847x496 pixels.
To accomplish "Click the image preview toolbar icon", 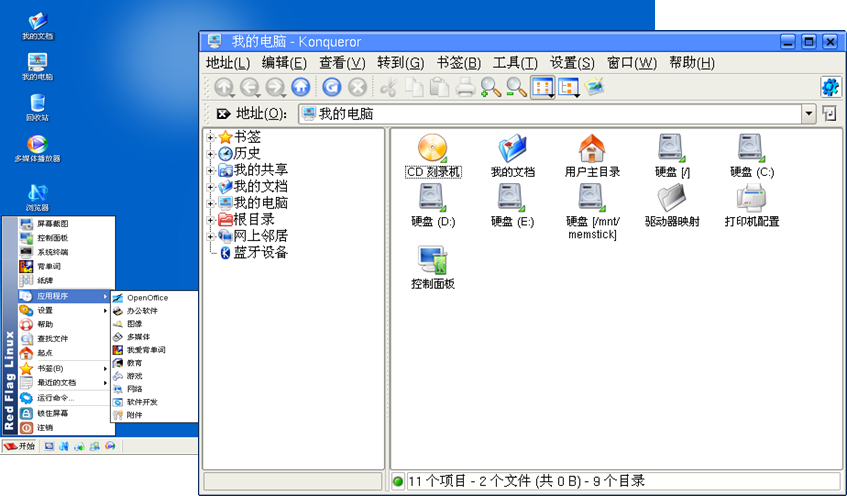I will point(594,86).
